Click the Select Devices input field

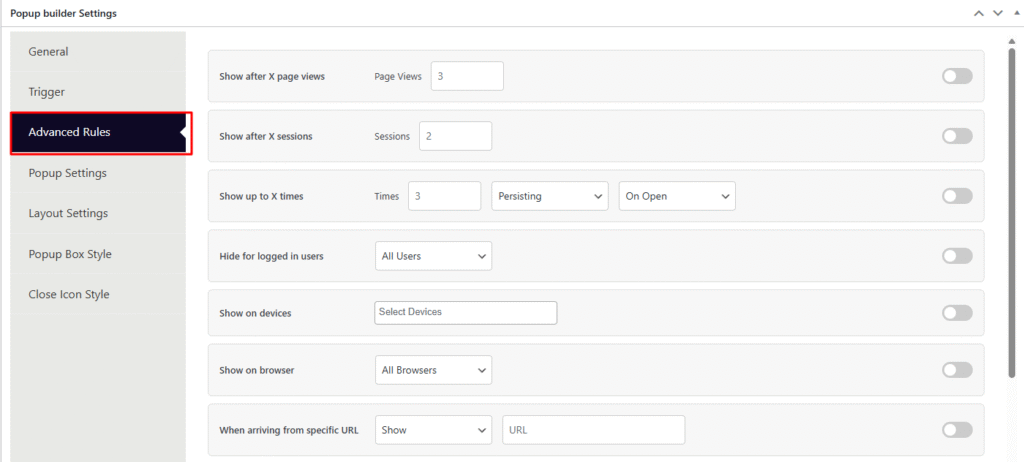465,313
